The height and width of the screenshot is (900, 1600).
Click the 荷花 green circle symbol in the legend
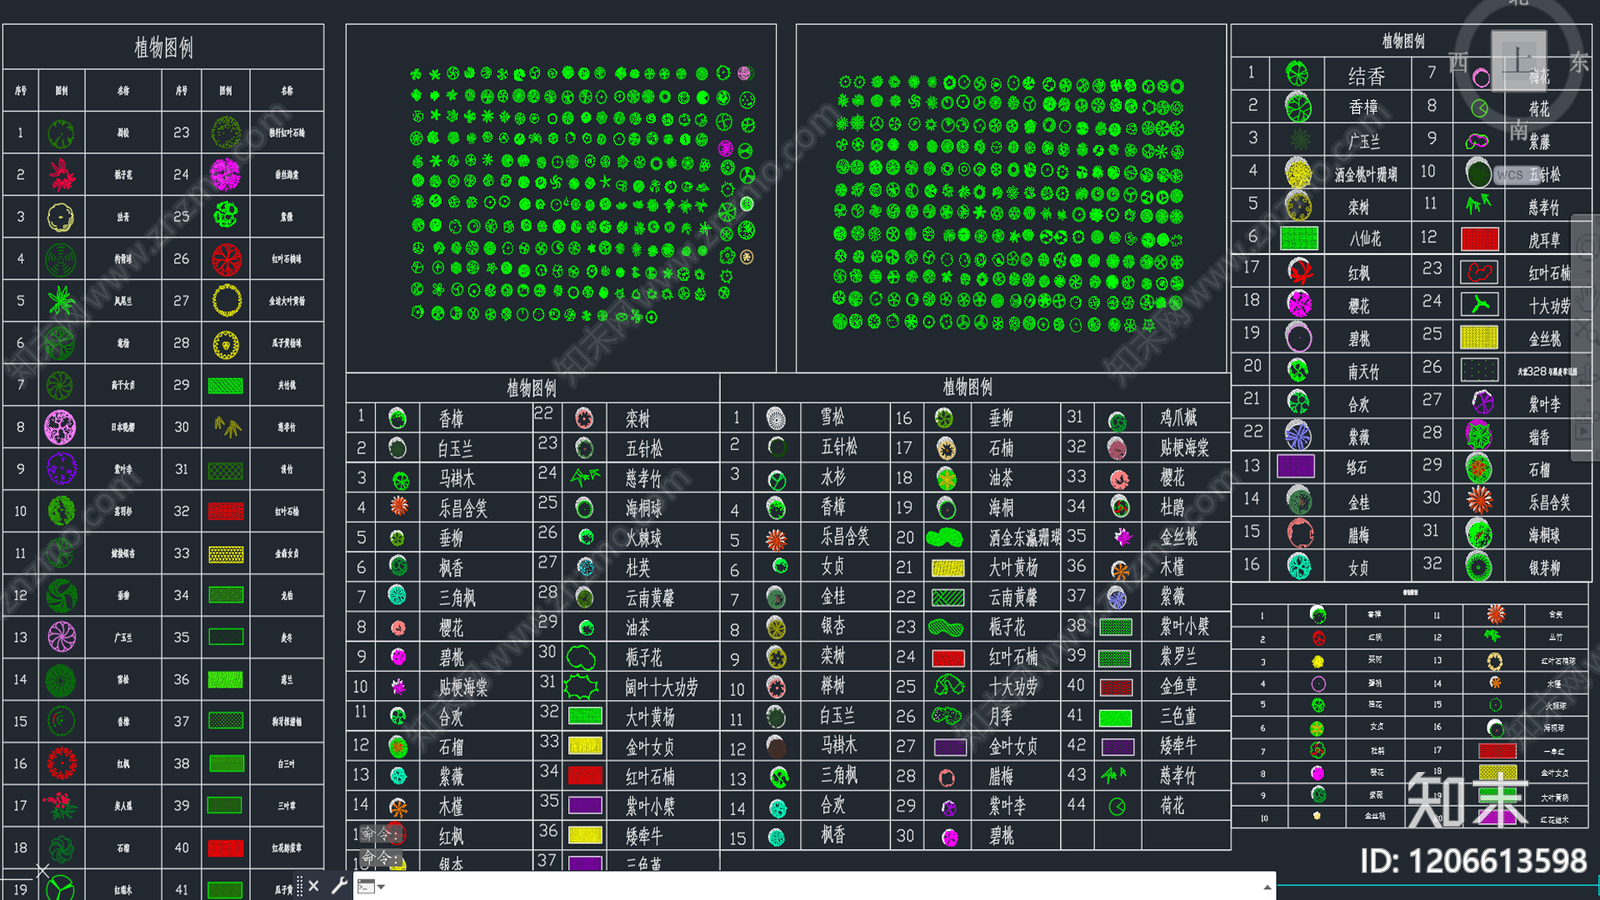(1479, 107)
